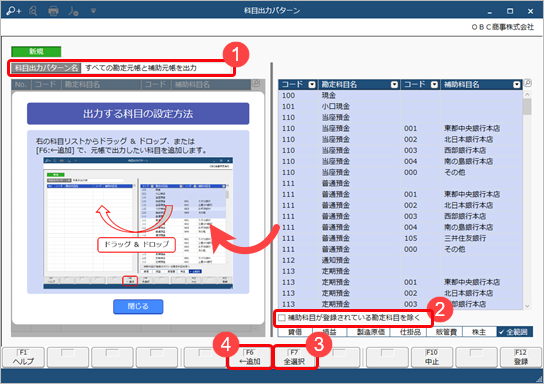
Task: Click the user settings icon in title bar
Action: click(x=73, y=11)
